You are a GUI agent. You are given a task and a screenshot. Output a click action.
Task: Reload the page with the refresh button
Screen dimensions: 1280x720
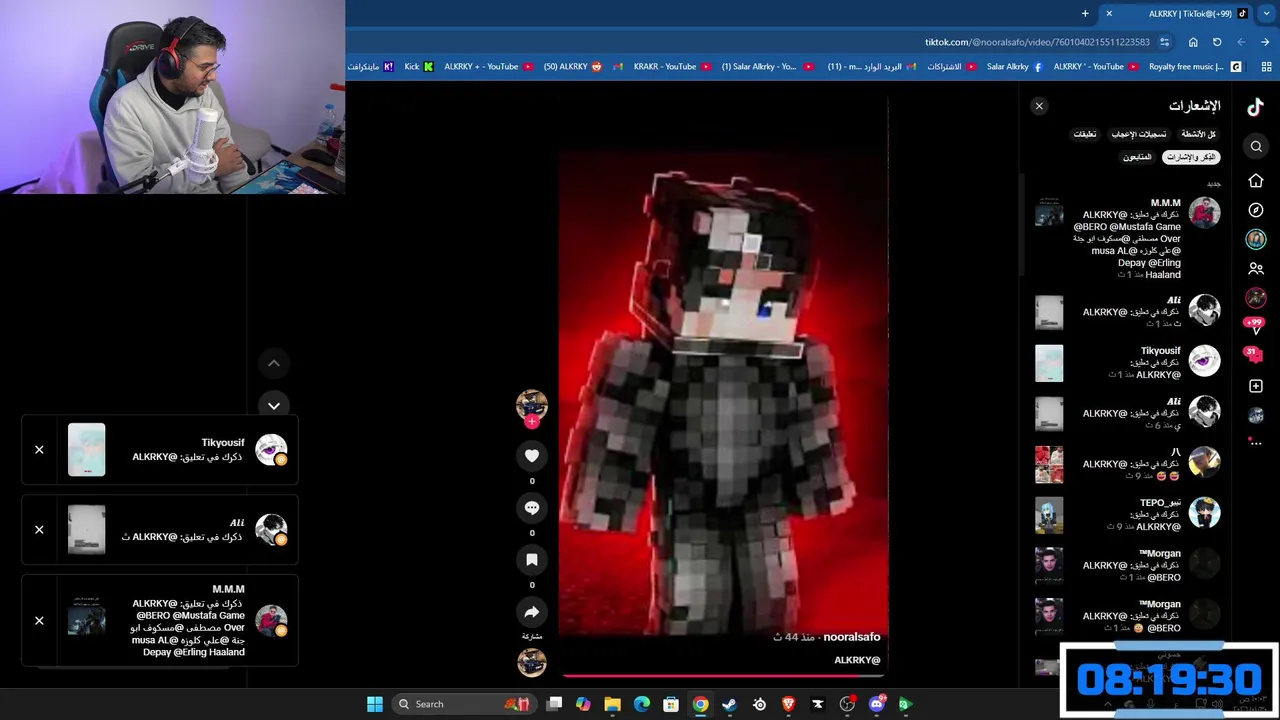(1217, 42)
